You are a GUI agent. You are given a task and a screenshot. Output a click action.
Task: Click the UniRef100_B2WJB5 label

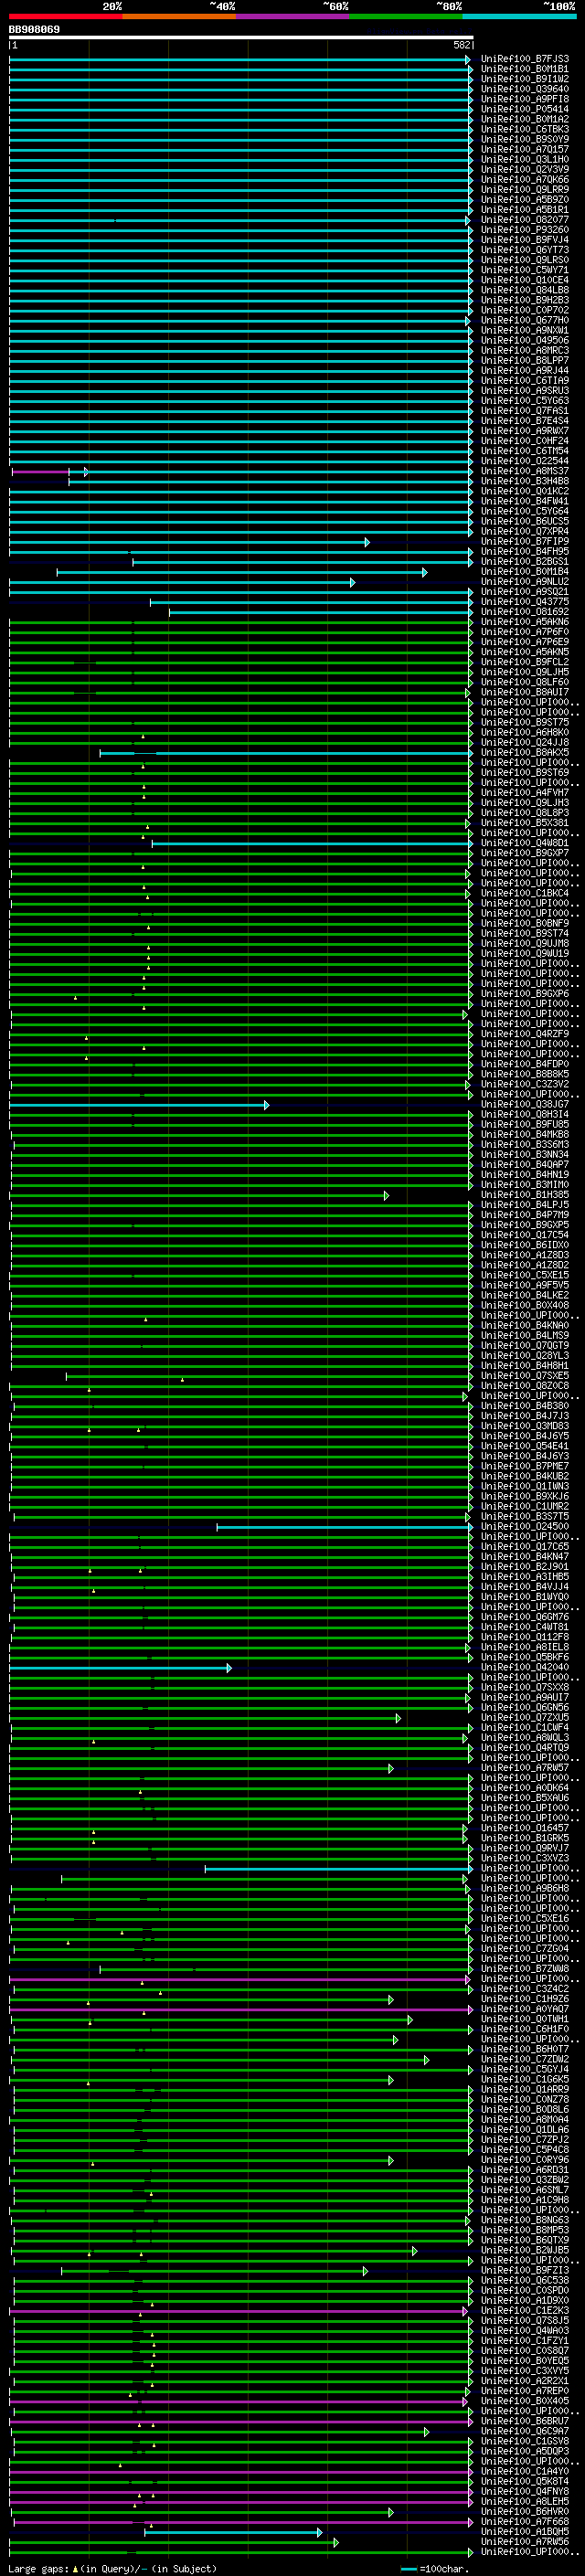click(525, 2251)
